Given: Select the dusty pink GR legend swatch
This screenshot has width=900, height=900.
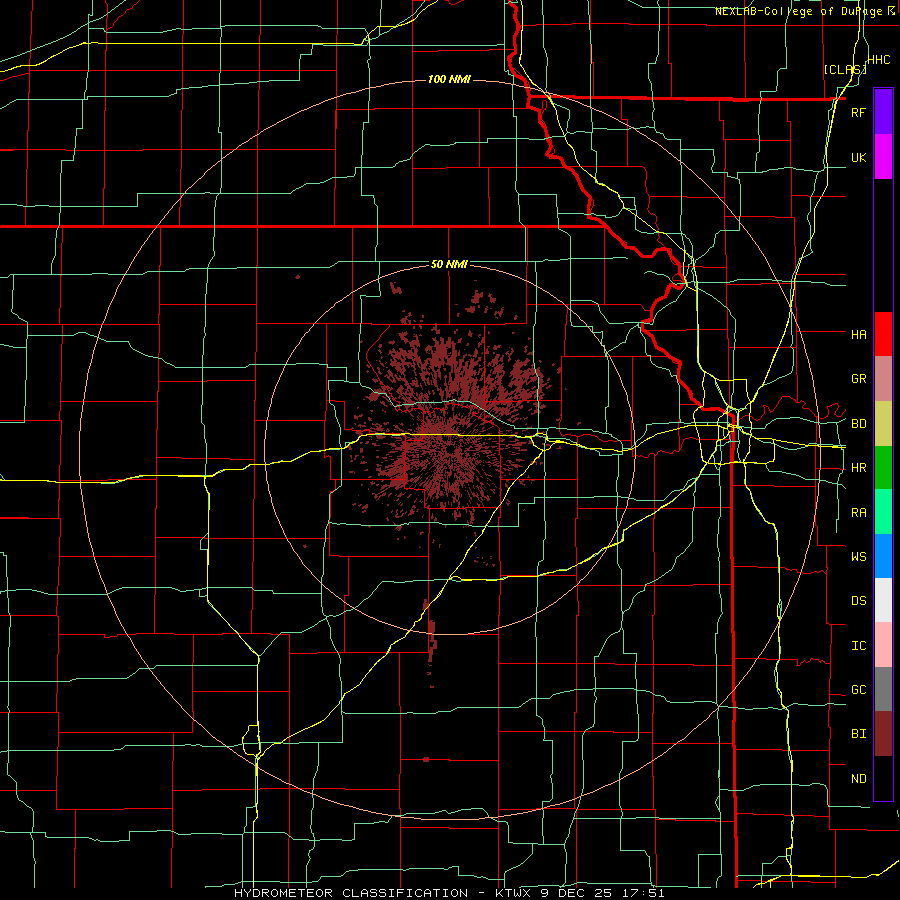Looking at the screenshot, I should pos(883,379).
